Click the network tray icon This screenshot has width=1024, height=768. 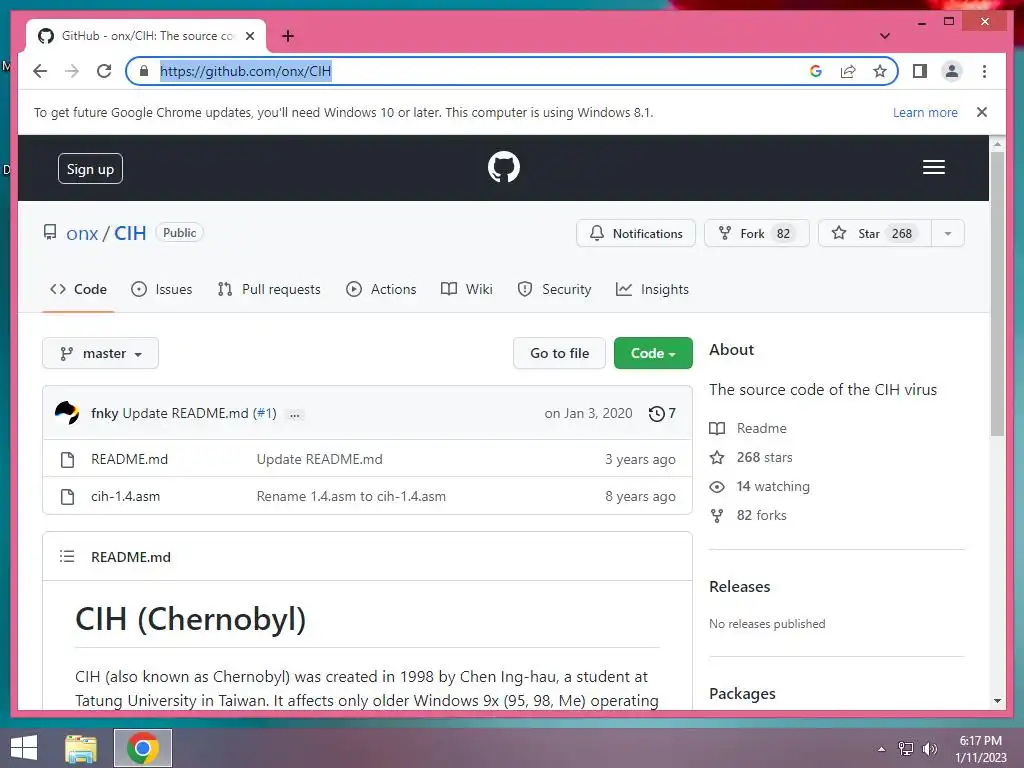[x=906, y=748]
